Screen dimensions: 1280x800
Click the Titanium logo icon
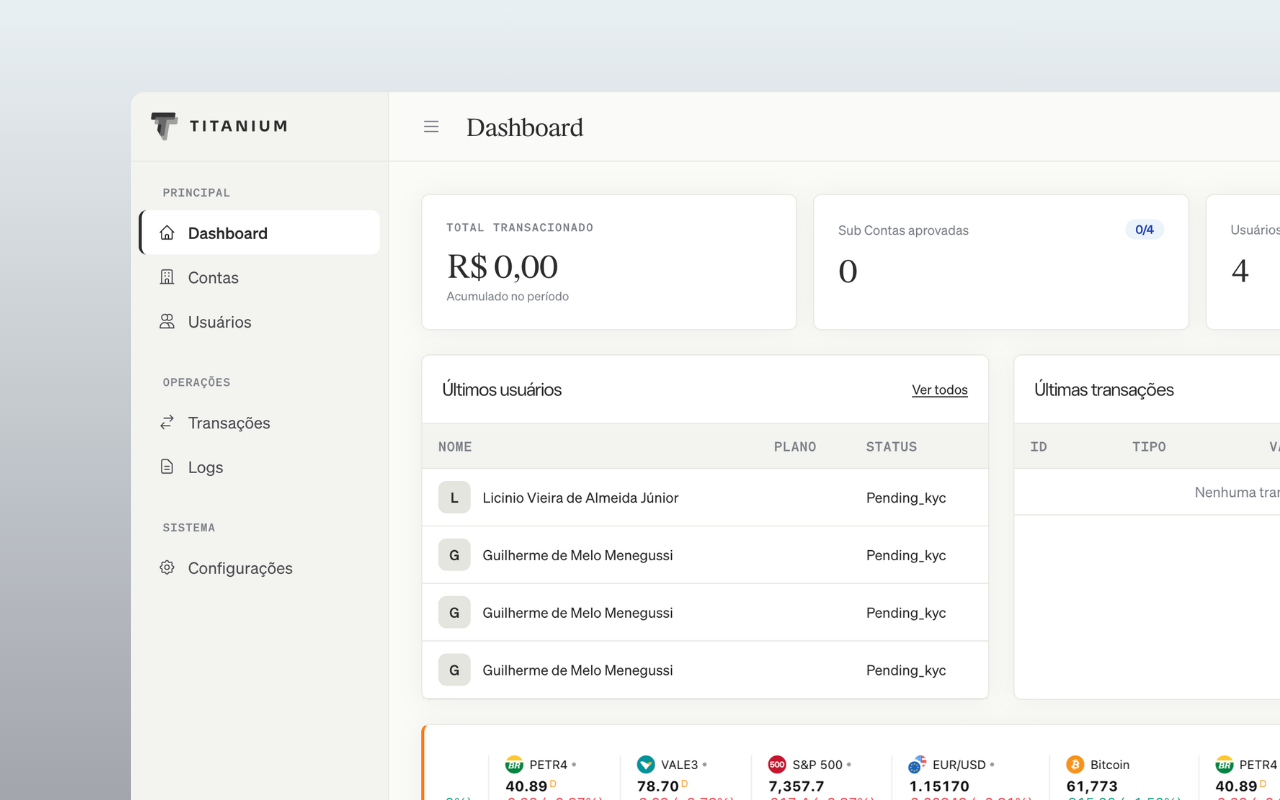pyautogui.click(x=165, y=126)
